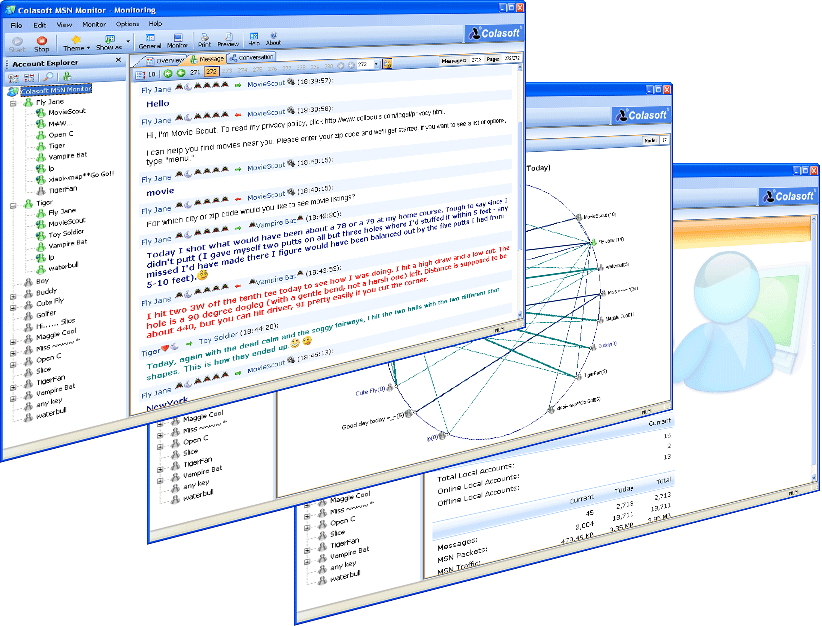This screenshot has height=626, width=822.
Task: Open the File menu
Action: tap(16, 25)
